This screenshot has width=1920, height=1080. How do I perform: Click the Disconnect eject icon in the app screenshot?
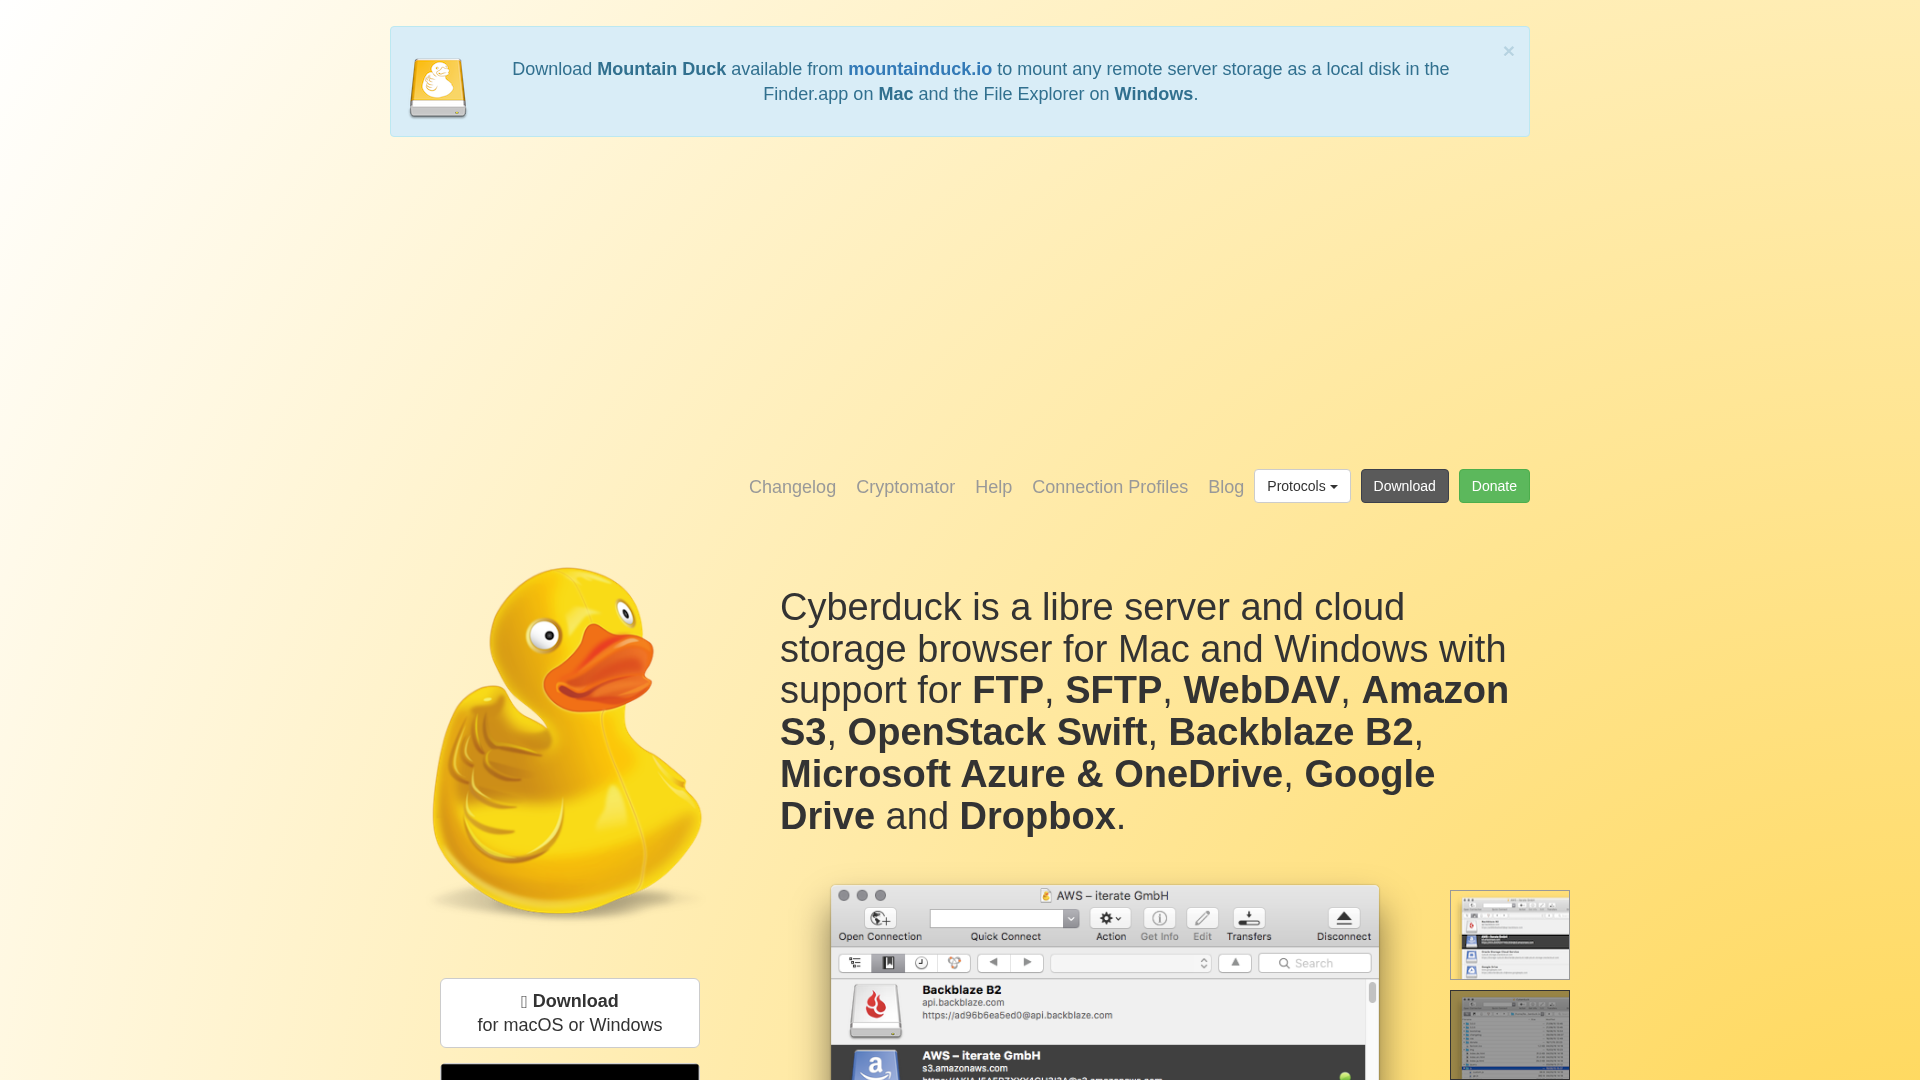1344,918
